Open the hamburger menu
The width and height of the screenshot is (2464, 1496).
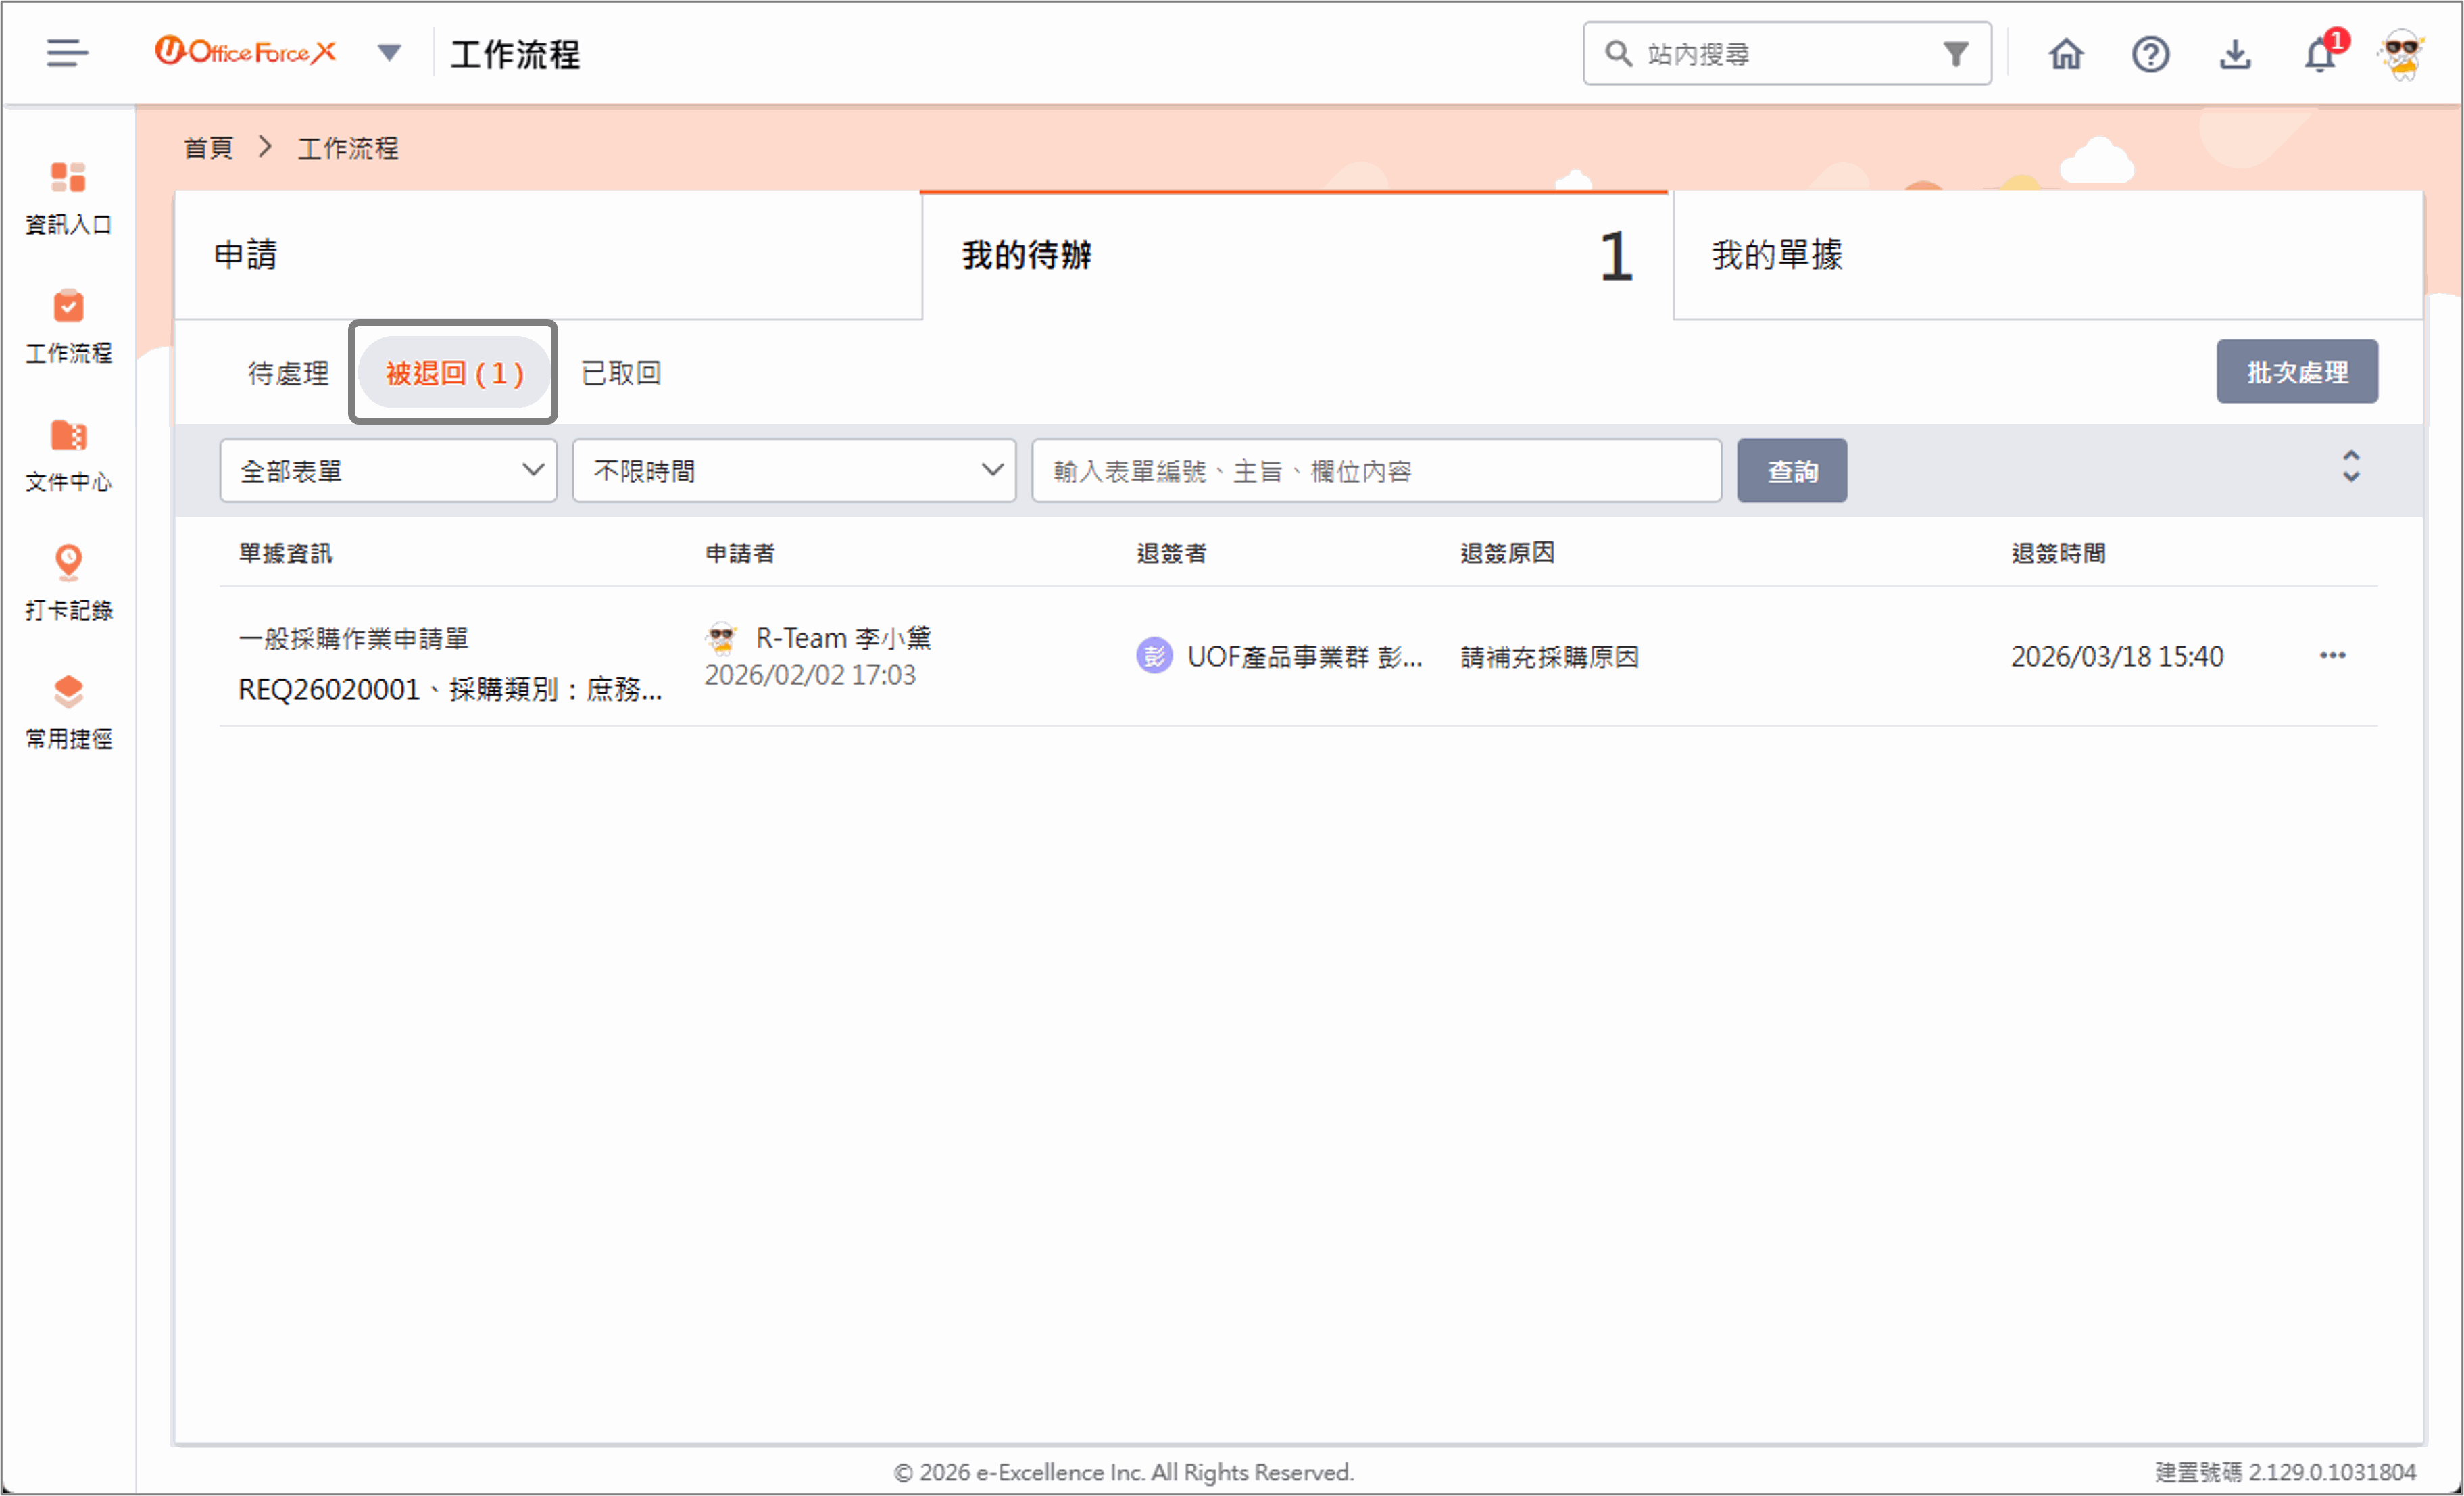(x=67, y=53)
